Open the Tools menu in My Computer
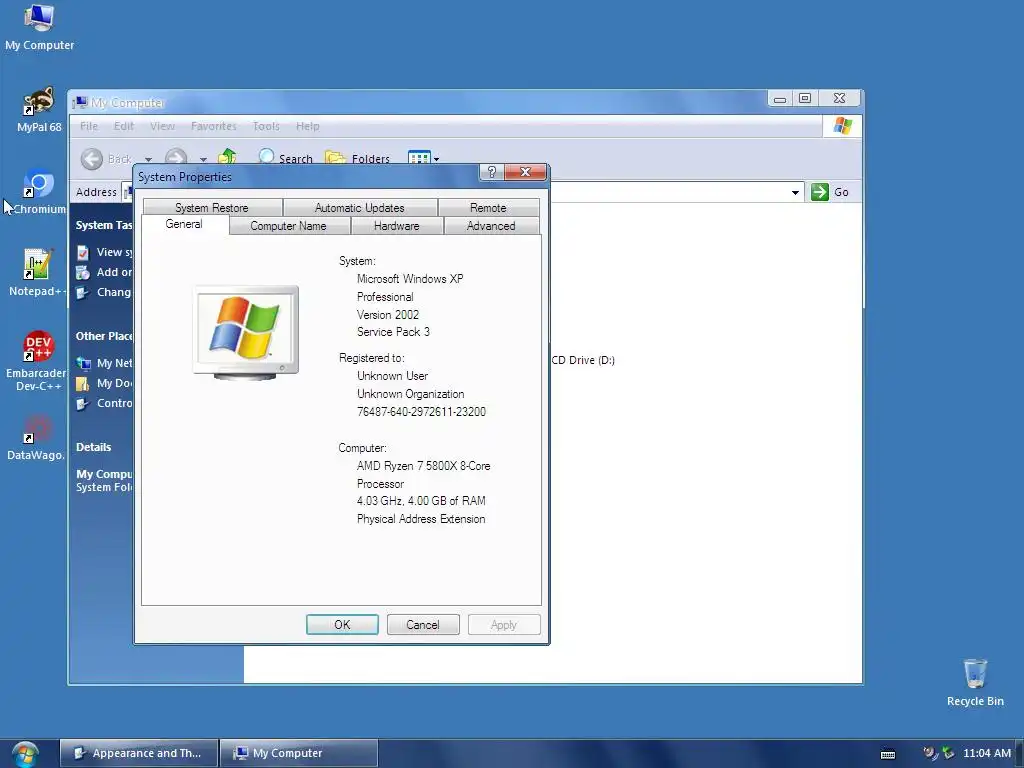The height and width of the screenshot is (768, 1024). coord(266,126)
